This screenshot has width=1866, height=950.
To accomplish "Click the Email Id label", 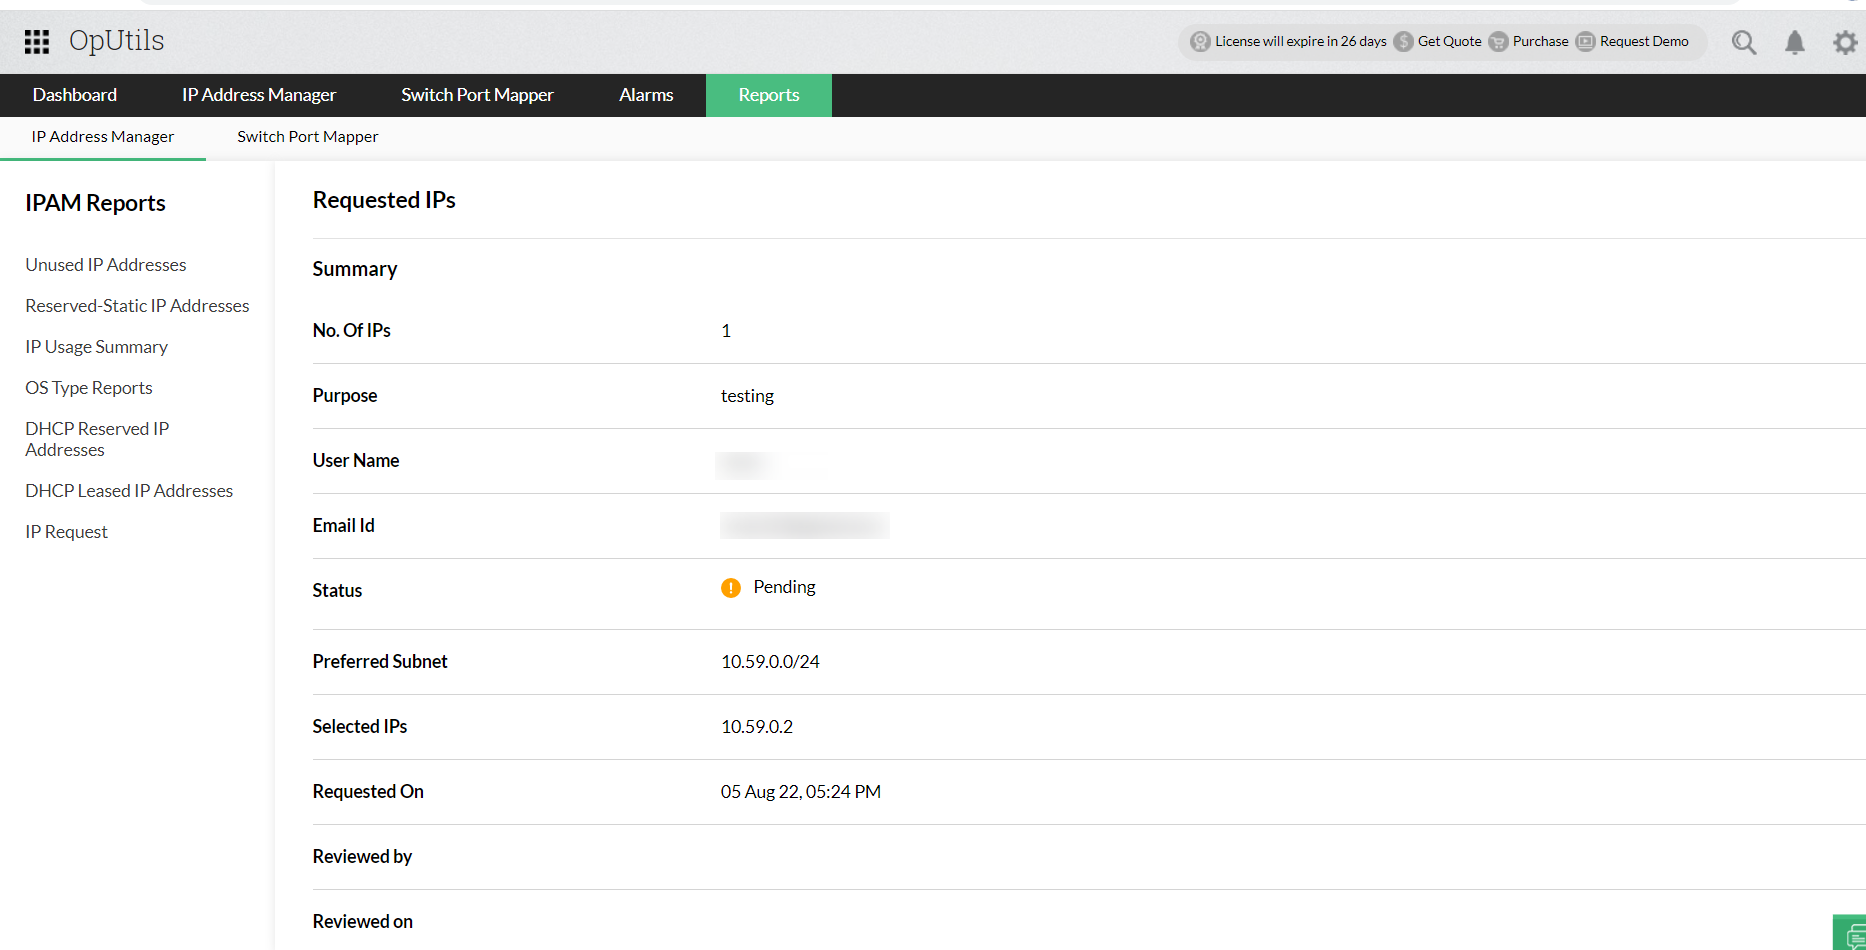I will 344,526.
